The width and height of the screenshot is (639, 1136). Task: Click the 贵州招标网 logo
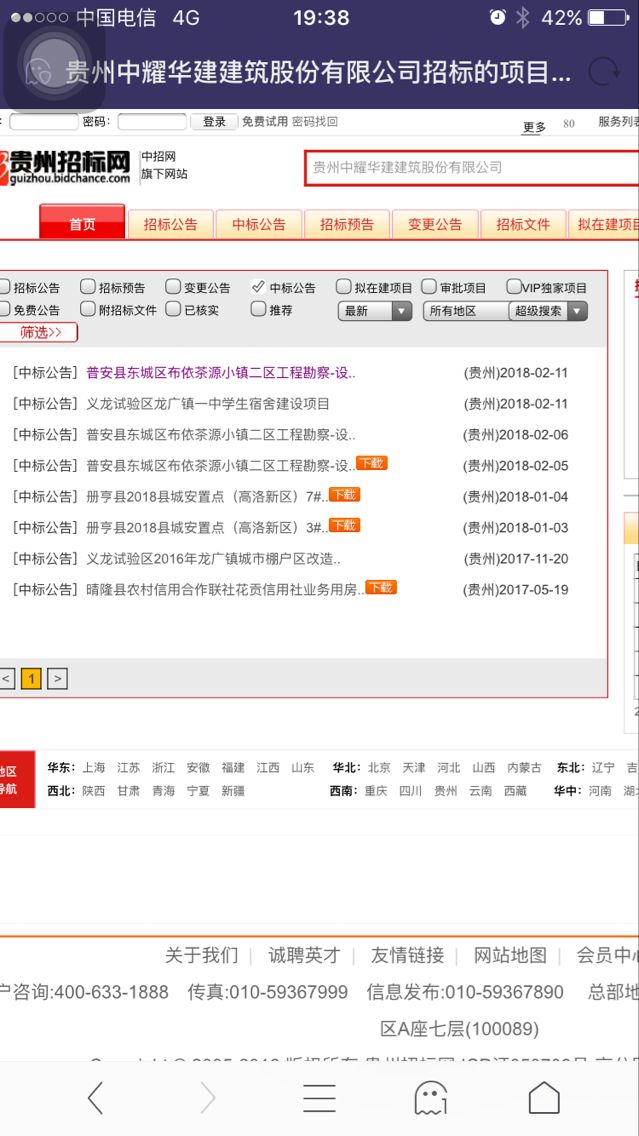pos(66,166)
